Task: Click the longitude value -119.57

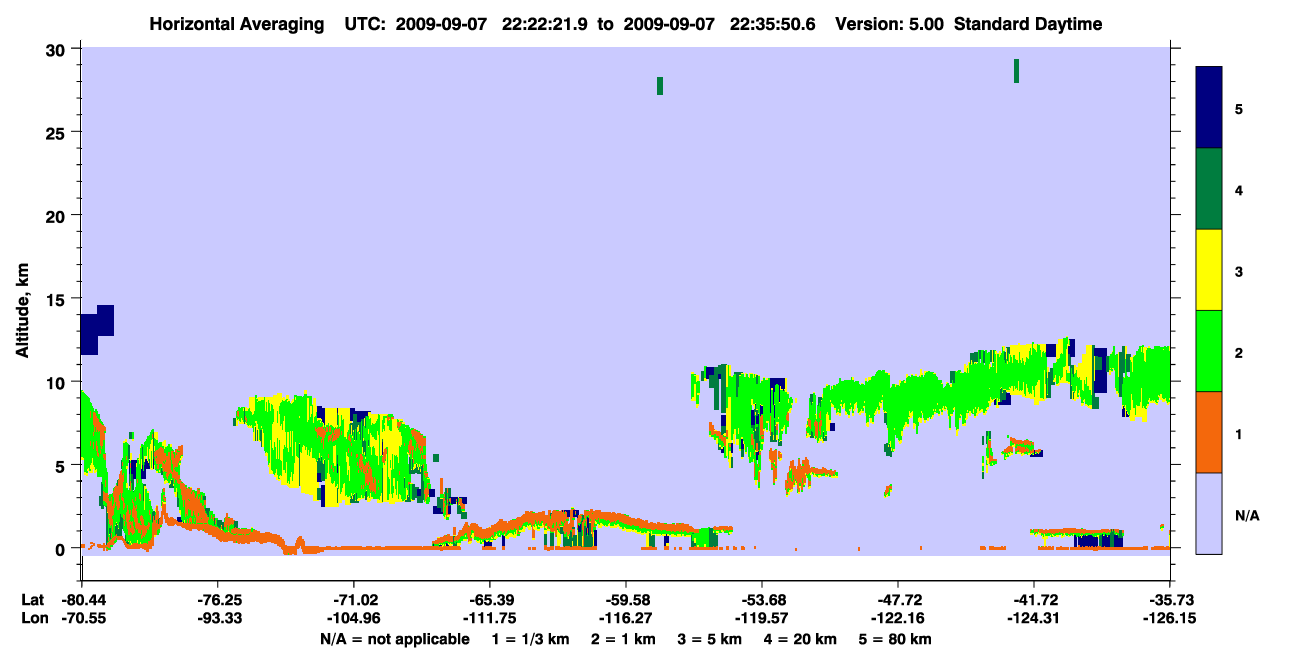Action: pos(762,618)
